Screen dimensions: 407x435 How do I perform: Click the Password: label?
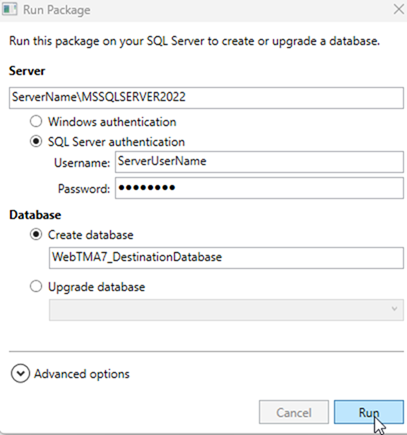point(84,189)
